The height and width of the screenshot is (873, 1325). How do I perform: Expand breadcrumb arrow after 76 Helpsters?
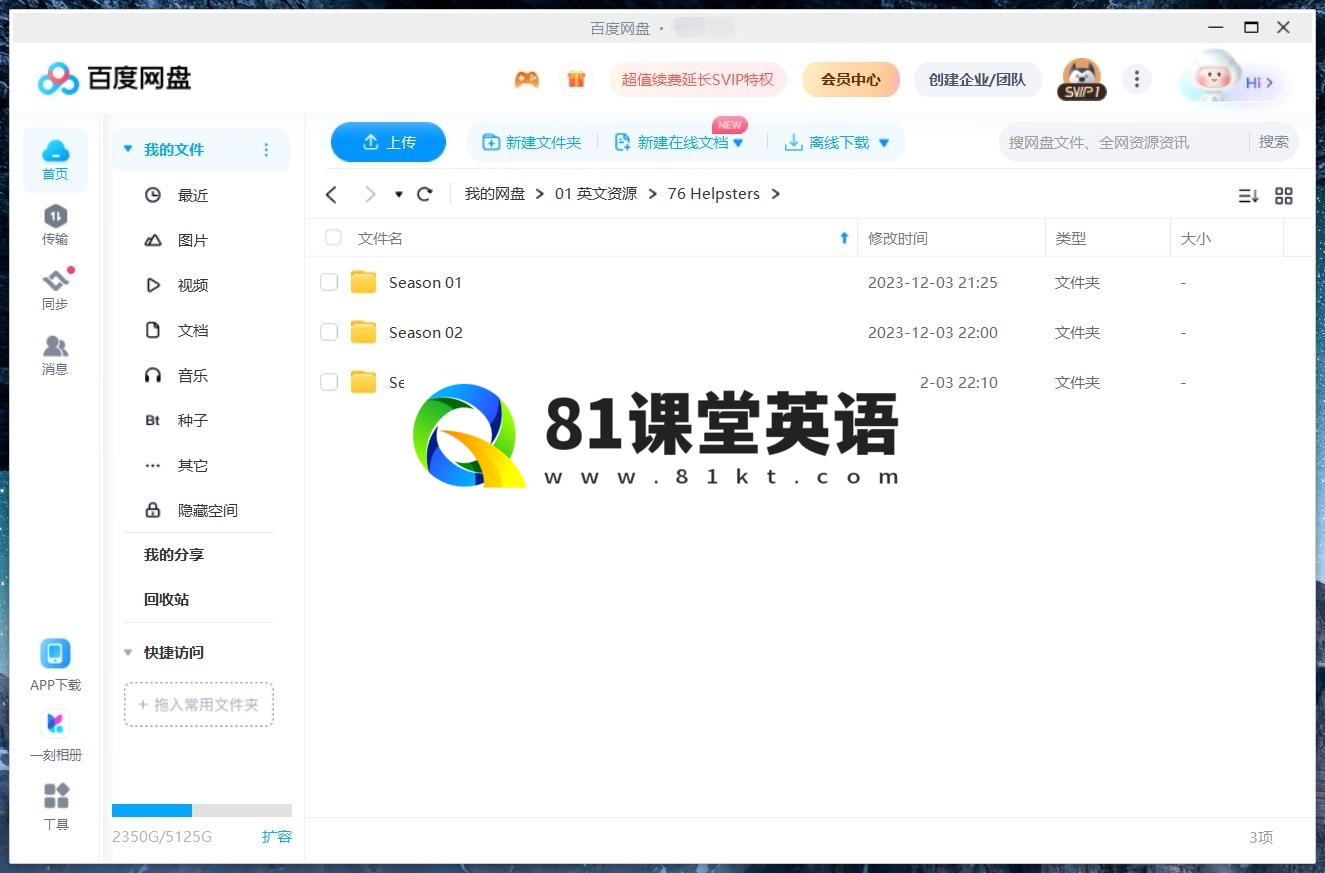(775, 194)
